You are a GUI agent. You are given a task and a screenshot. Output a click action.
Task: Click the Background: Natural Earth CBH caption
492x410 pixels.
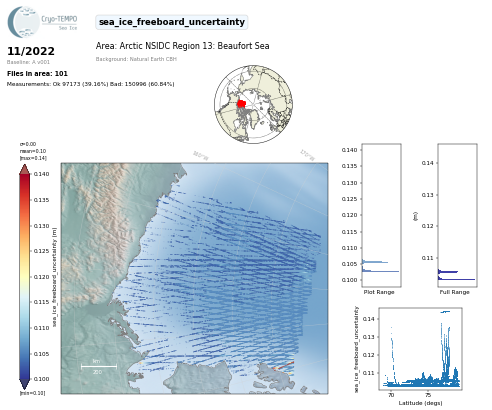click(x=136, y=59)
